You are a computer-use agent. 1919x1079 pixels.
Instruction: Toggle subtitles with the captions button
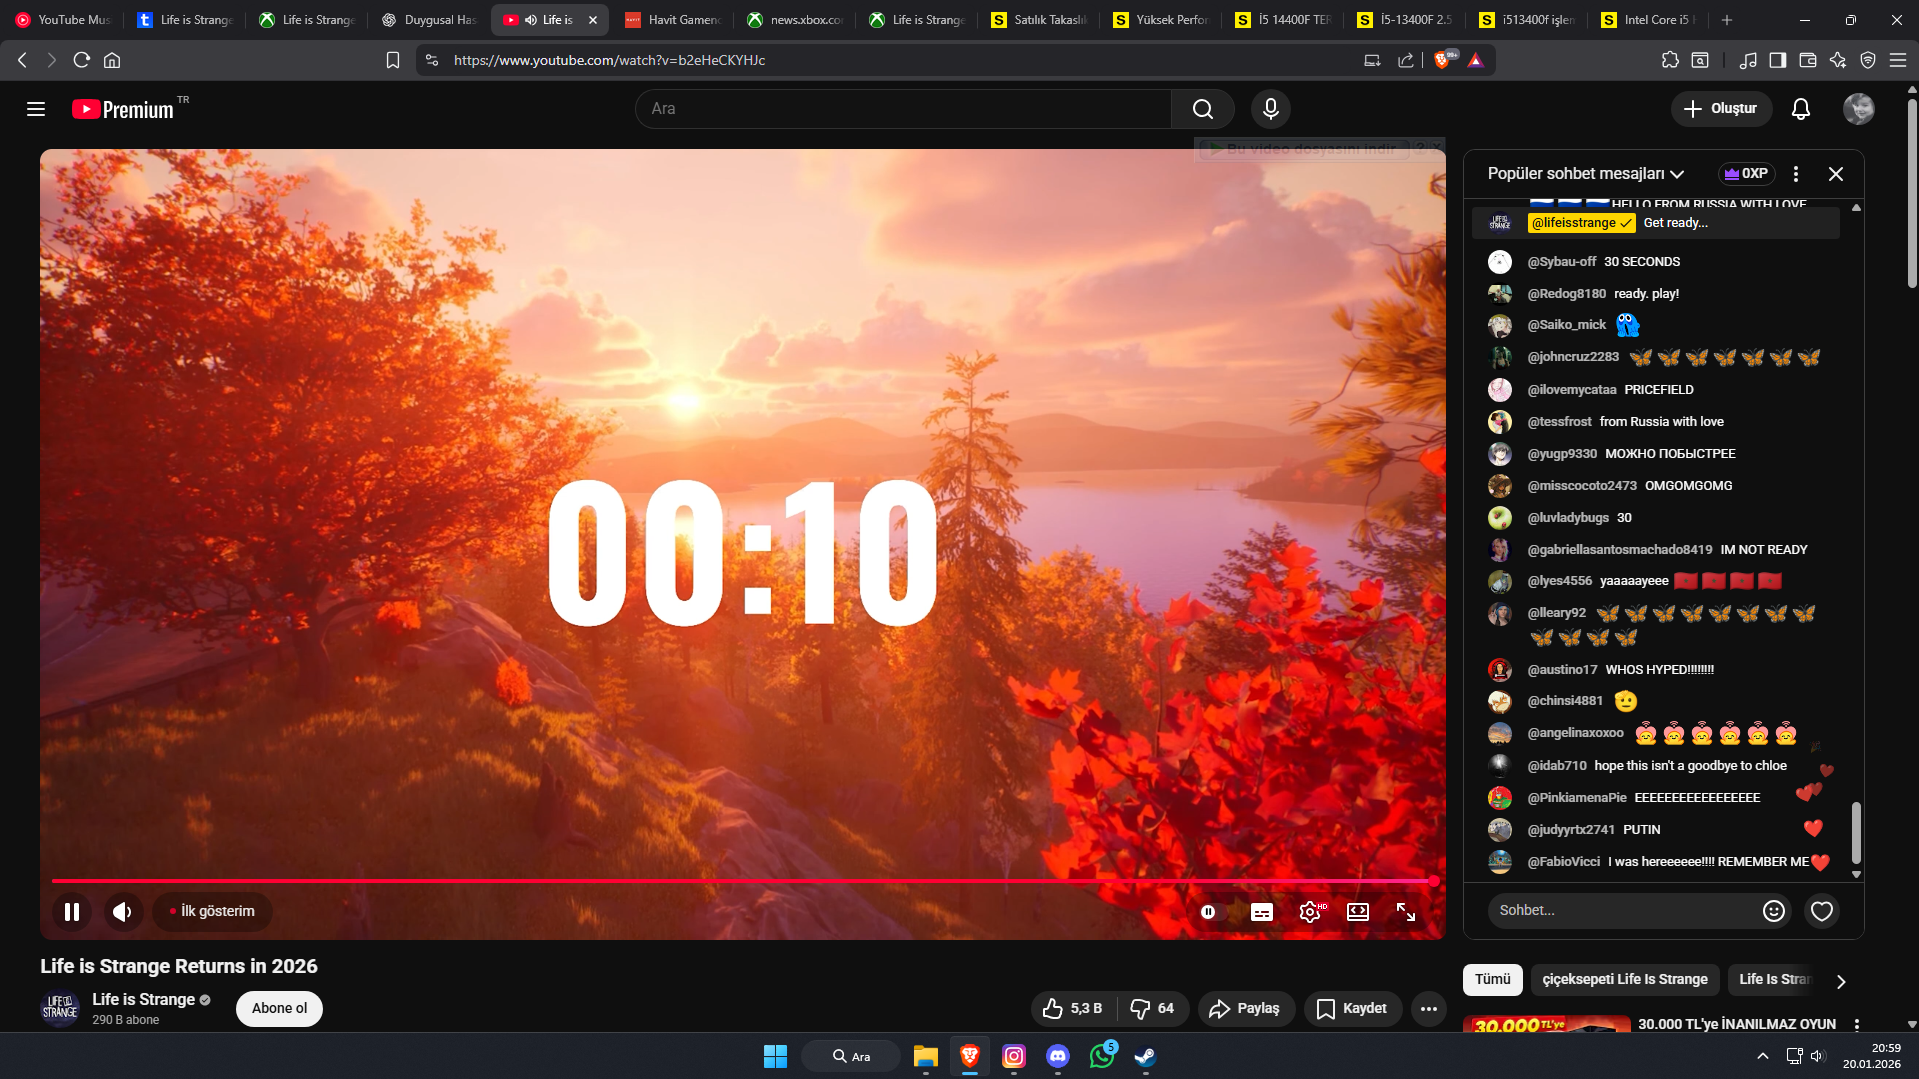coord(1262,912)
